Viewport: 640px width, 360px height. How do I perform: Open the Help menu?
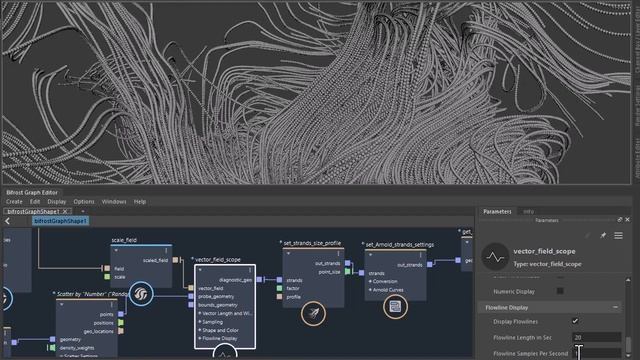tap(140, 202)
